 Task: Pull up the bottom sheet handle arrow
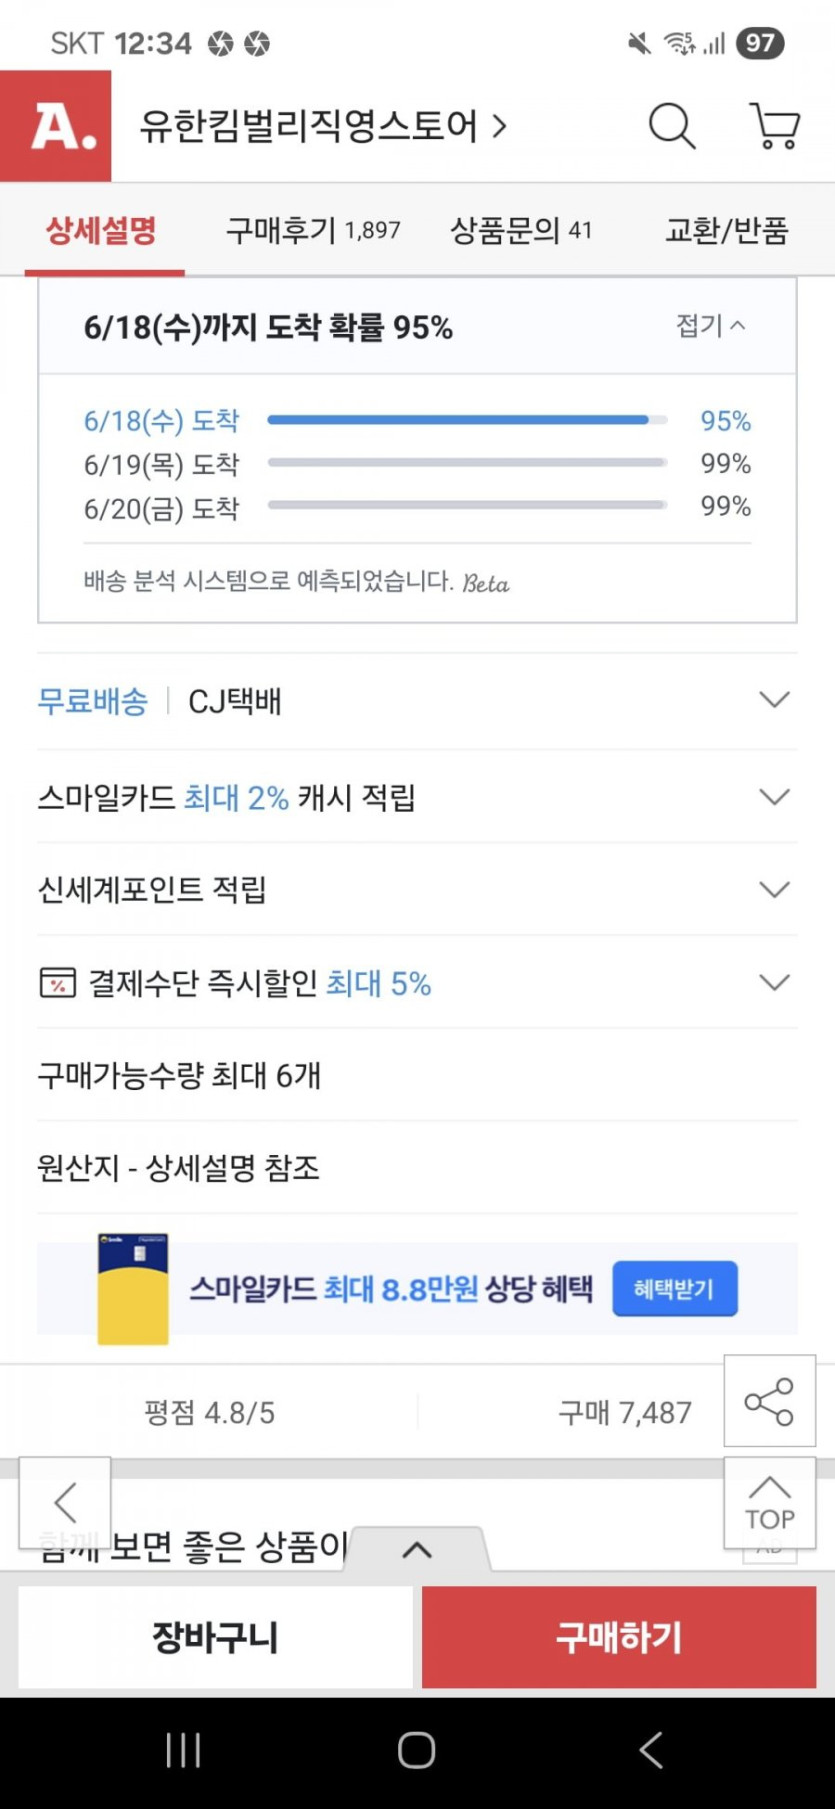pyautogui.click(x=417, y=1550)
